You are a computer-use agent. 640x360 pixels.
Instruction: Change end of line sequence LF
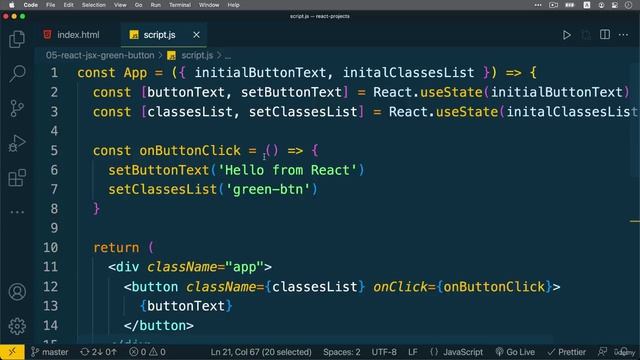[x=413, y=352]
